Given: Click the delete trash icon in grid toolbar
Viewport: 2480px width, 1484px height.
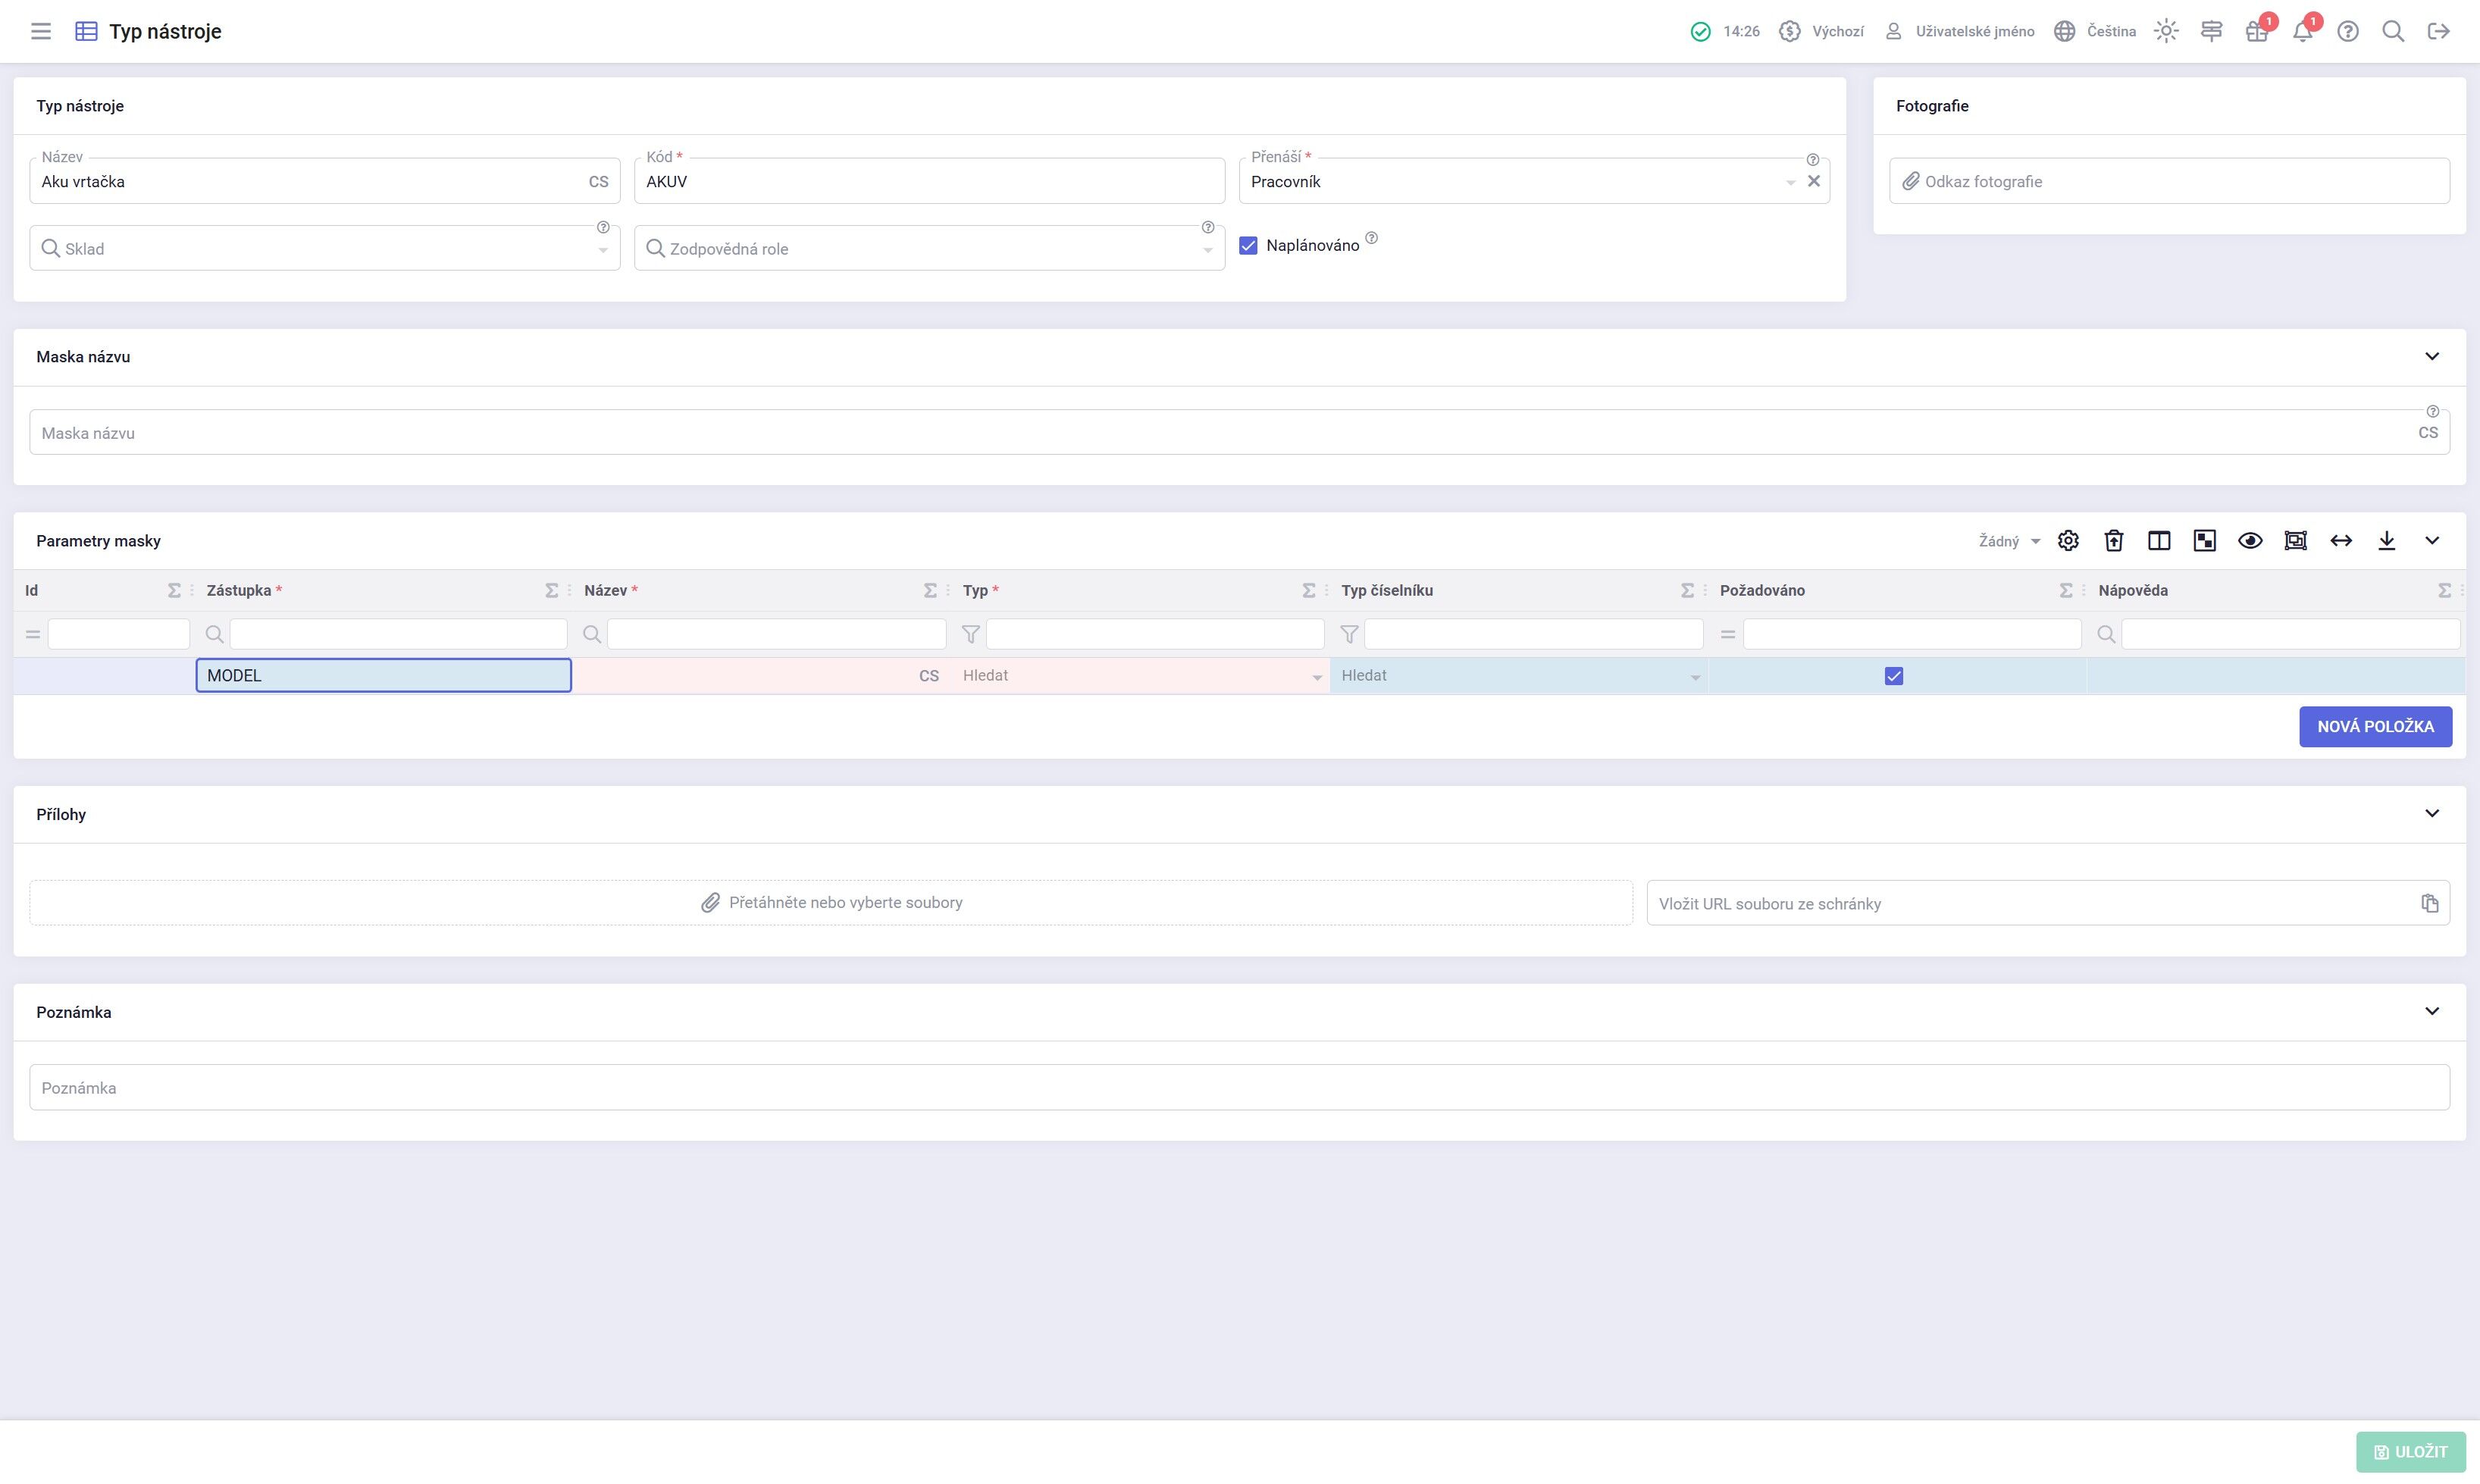Looking at the screenshot, I should pyautogui.click(x=2114, y=541).
